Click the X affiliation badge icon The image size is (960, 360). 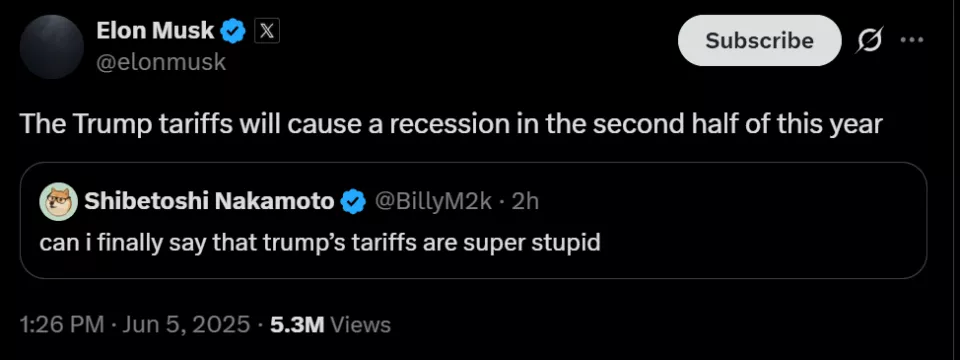click(x=266, y=31)
